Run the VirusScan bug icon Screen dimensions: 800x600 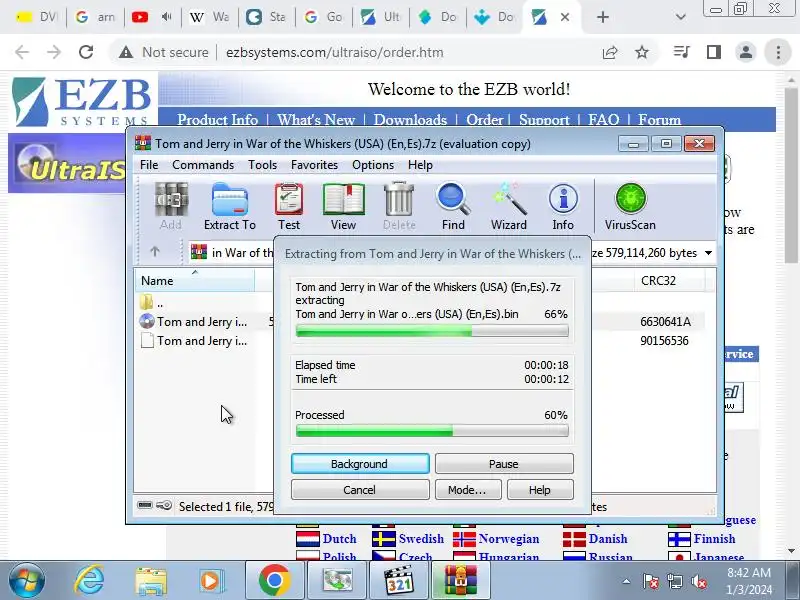click(630, 206)
